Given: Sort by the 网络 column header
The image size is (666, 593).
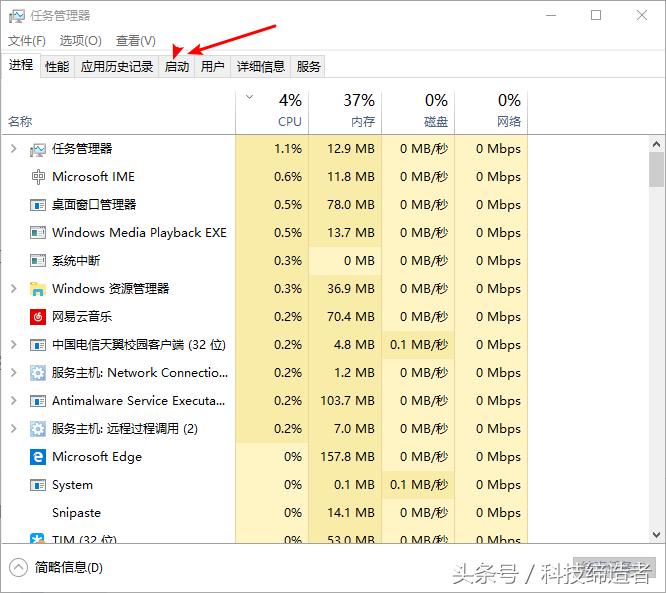Looking at the screenshot, I should 491,113.
